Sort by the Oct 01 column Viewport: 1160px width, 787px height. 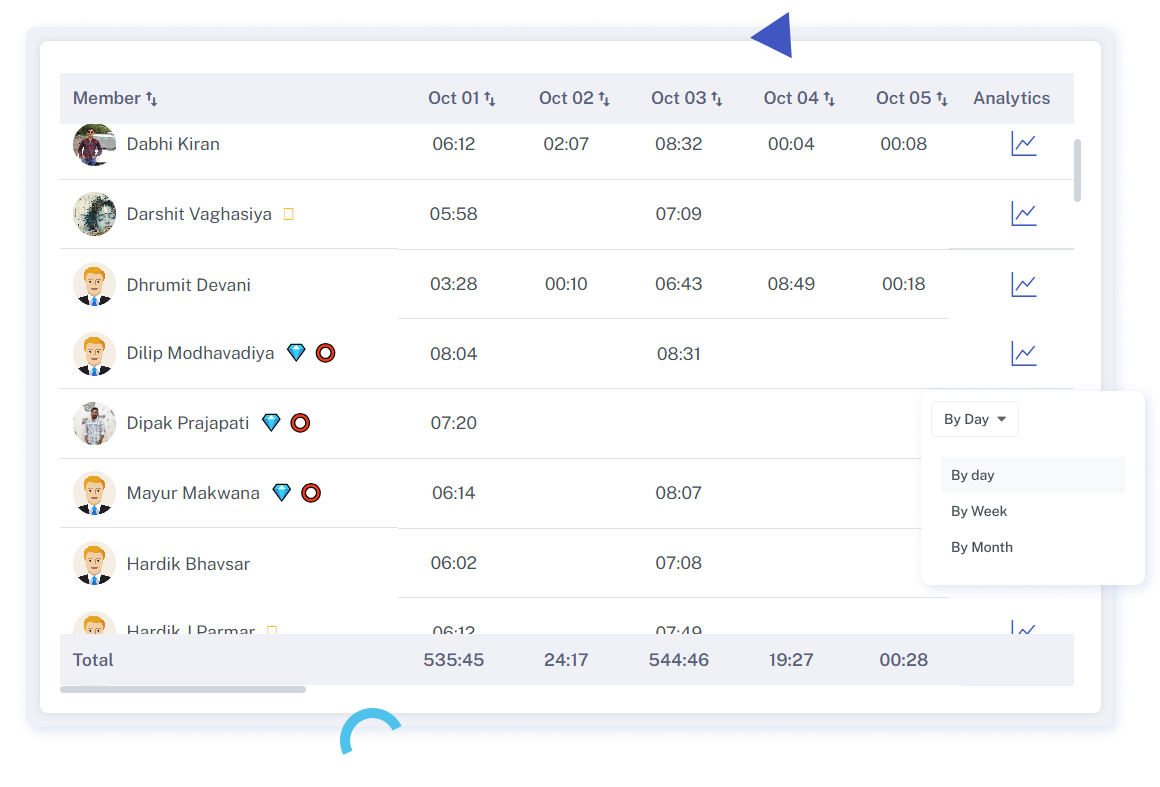[x=490, y=98]
